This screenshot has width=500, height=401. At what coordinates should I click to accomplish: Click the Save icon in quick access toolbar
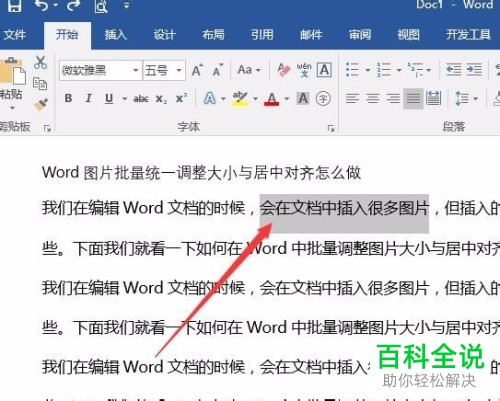(x=14, y=5)
